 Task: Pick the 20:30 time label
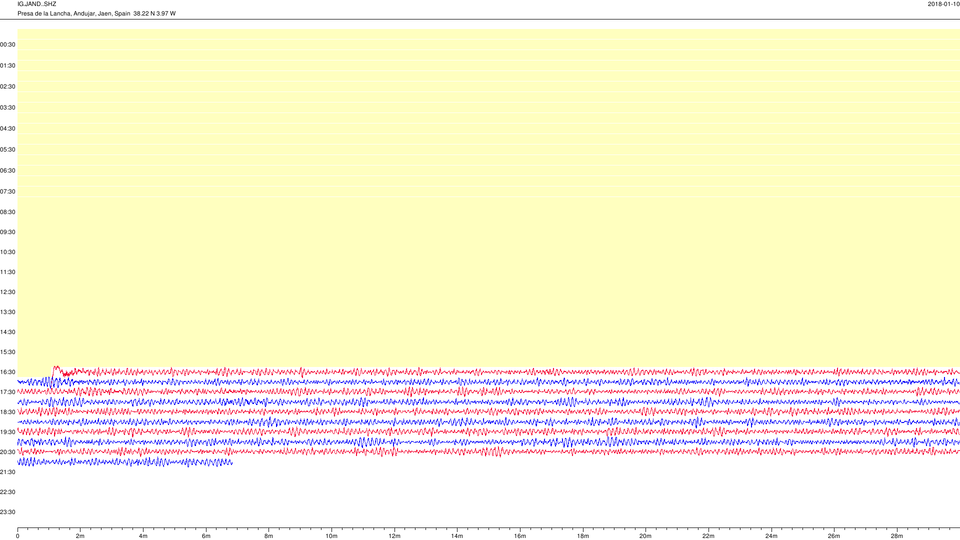coord(7,452)
